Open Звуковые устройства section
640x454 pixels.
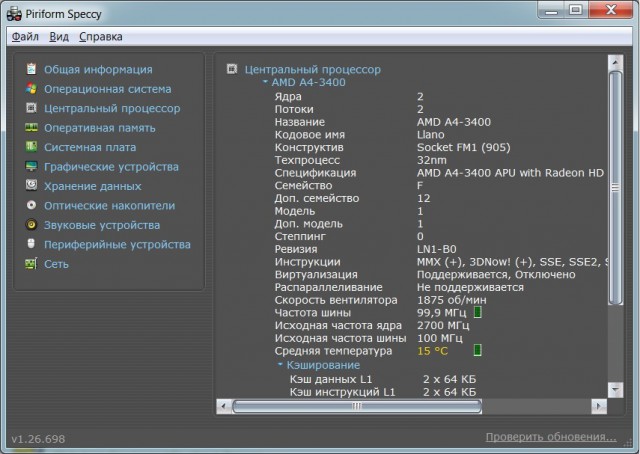coord(102,225)
